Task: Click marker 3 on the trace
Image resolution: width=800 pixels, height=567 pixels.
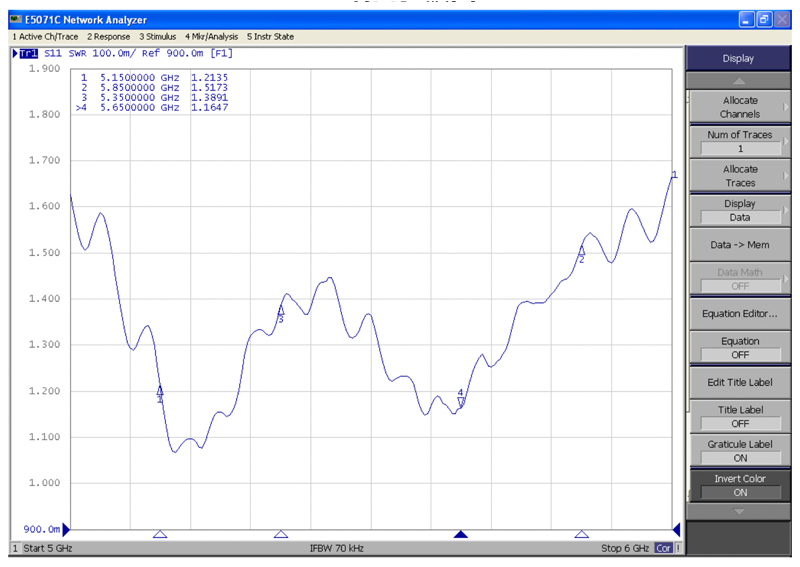Action: tap(281, 312)
